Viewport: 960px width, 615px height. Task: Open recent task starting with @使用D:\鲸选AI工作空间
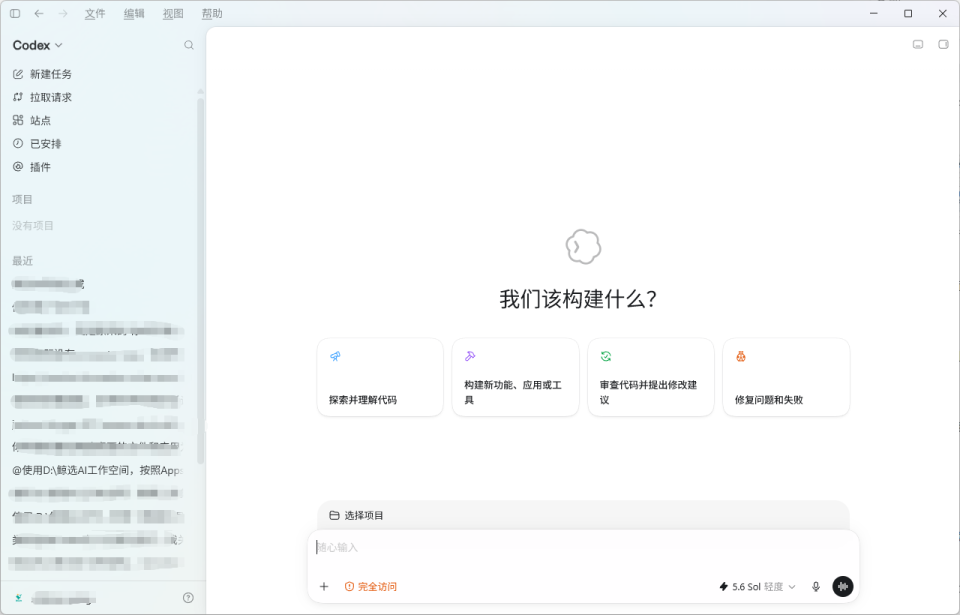click(98, 470)
